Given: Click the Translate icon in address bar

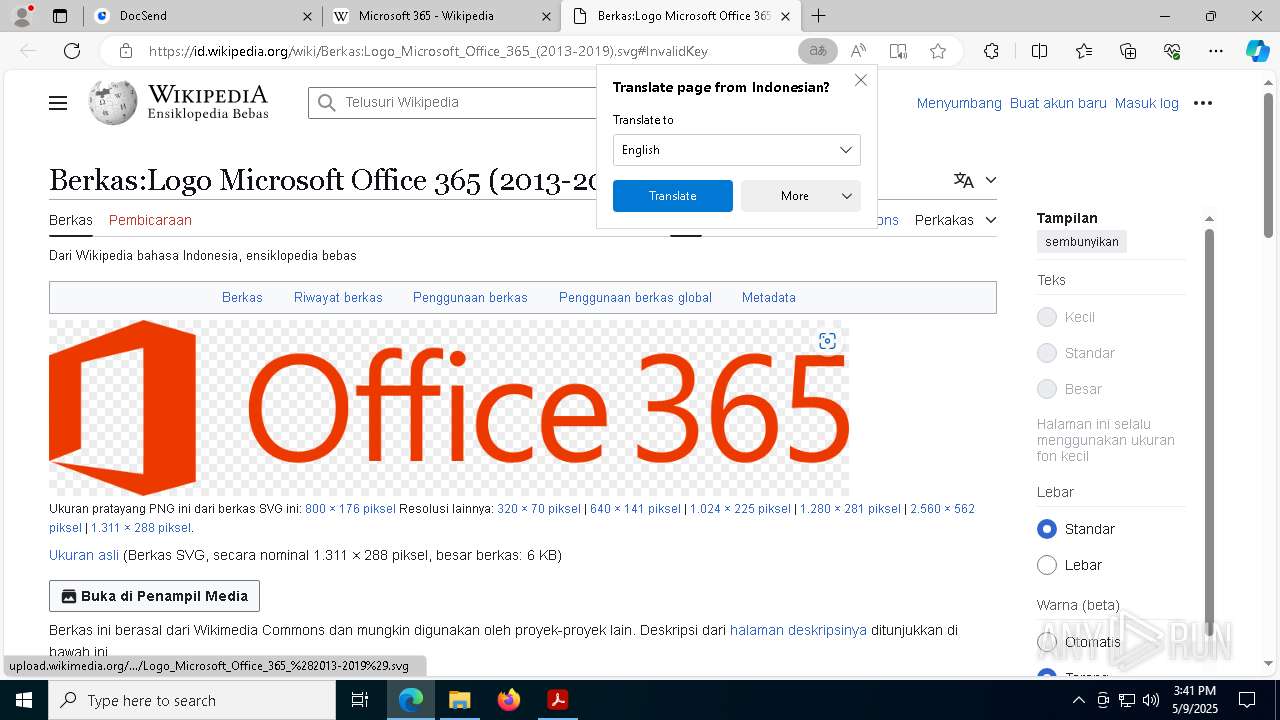Looking at the screenshot, I should 818,51.
